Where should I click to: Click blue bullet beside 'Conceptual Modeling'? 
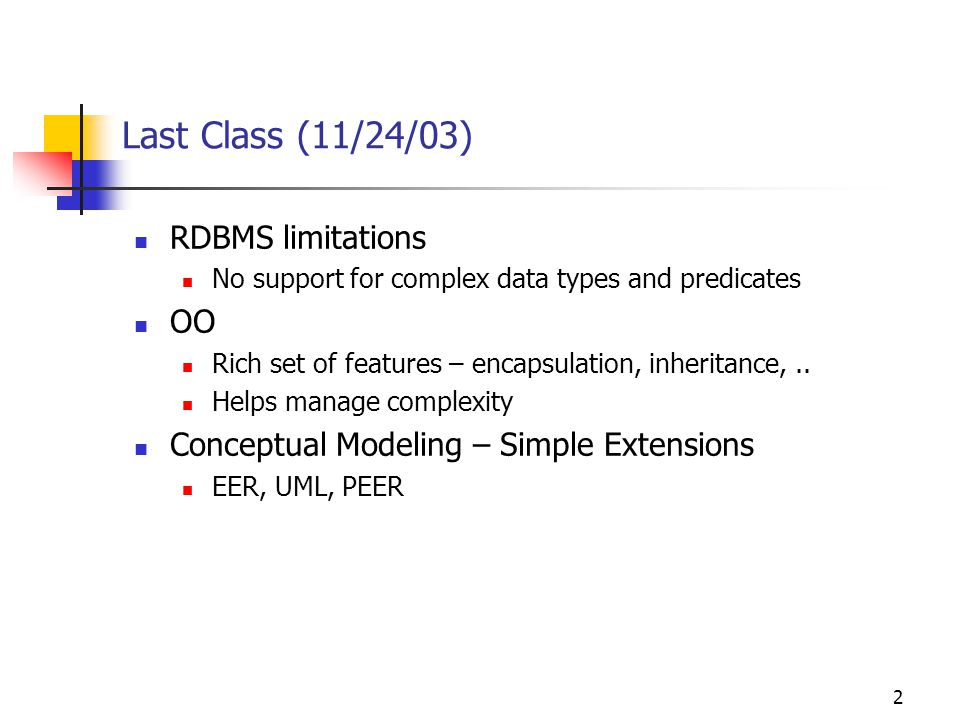[141, 449]
